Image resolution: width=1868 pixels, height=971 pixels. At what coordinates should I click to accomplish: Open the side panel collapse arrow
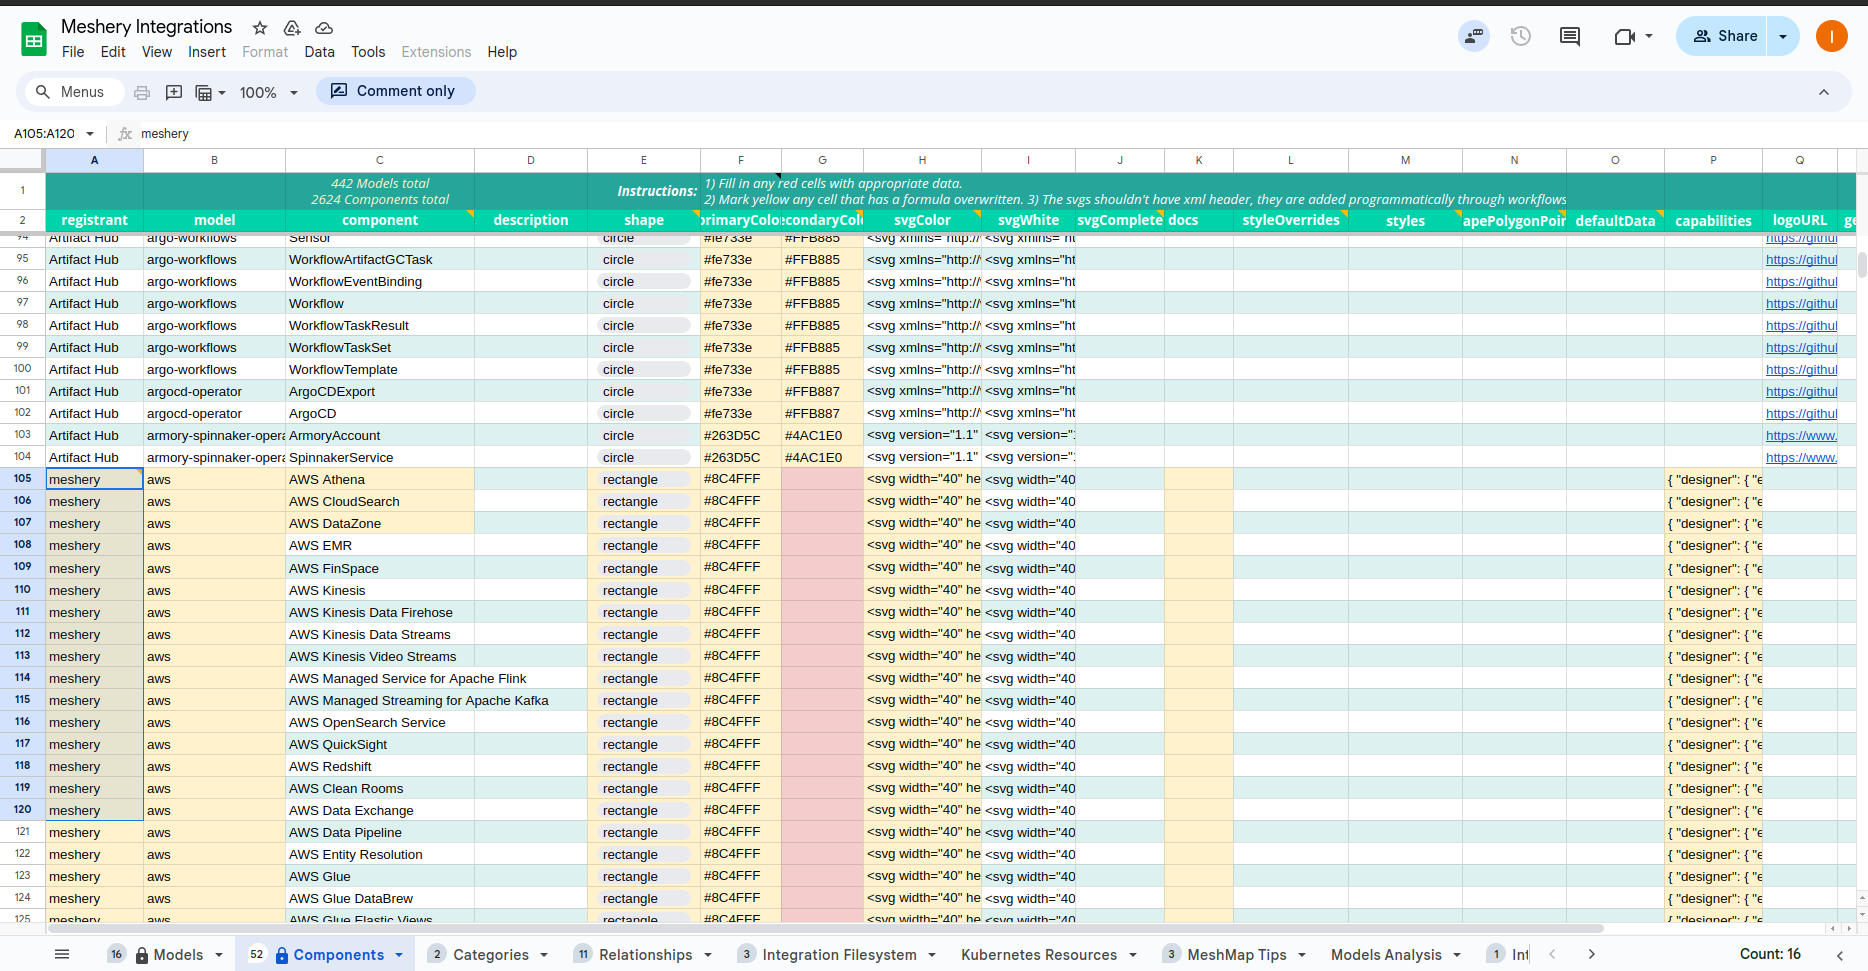1840,955
